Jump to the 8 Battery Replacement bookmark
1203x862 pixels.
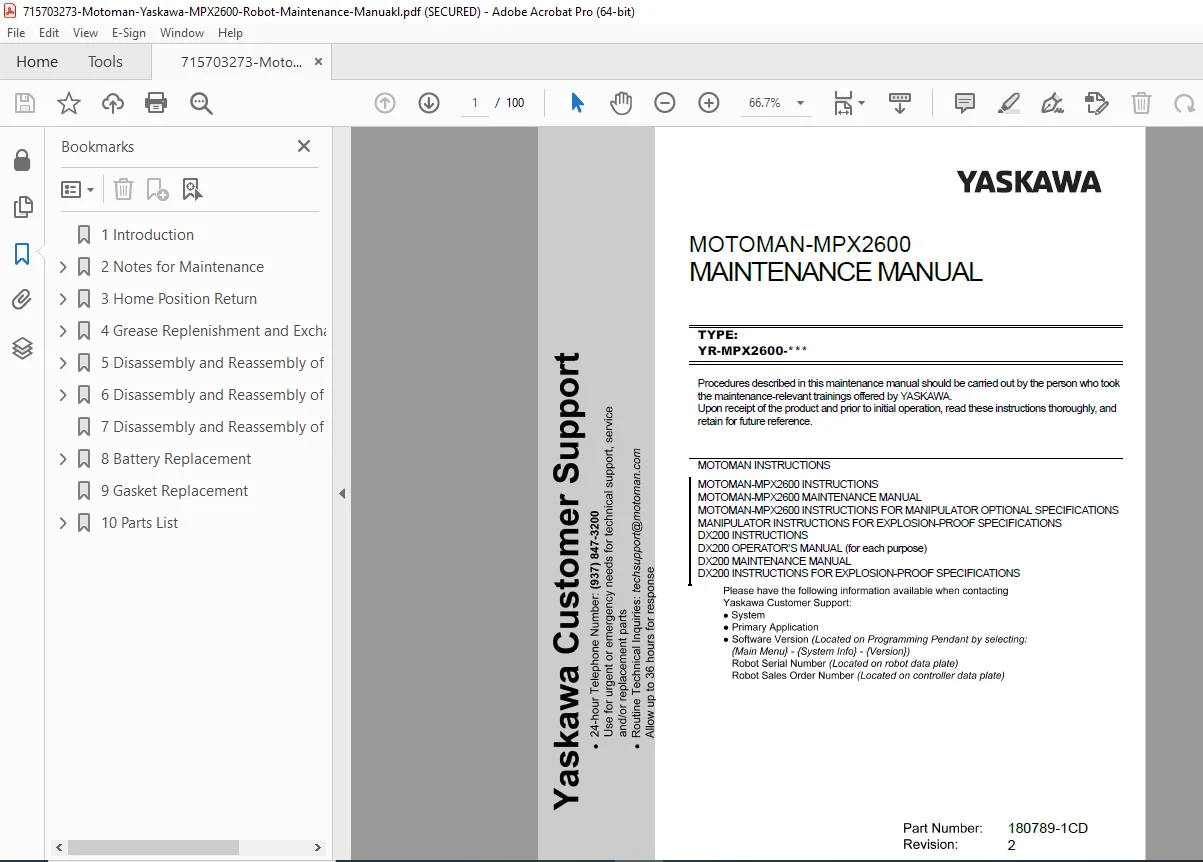tap(176, 459)
